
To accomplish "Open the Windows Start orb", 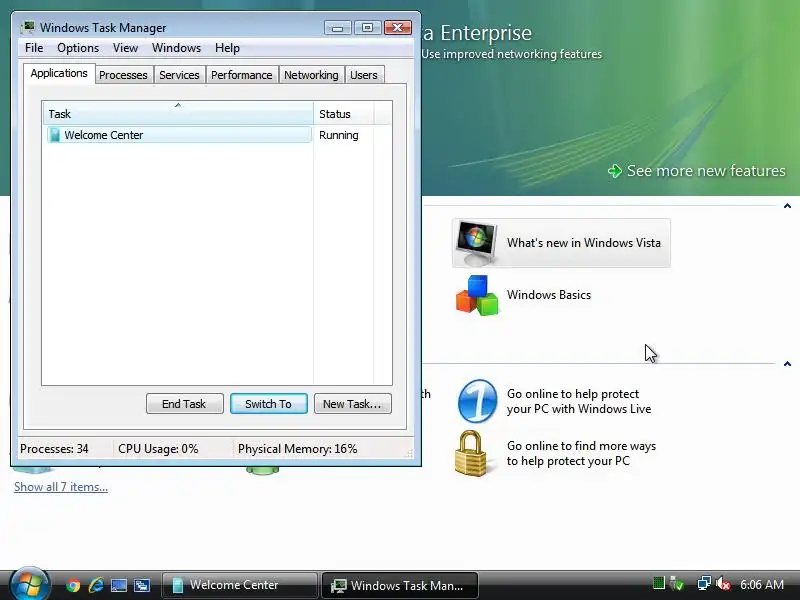I will 29,584.
